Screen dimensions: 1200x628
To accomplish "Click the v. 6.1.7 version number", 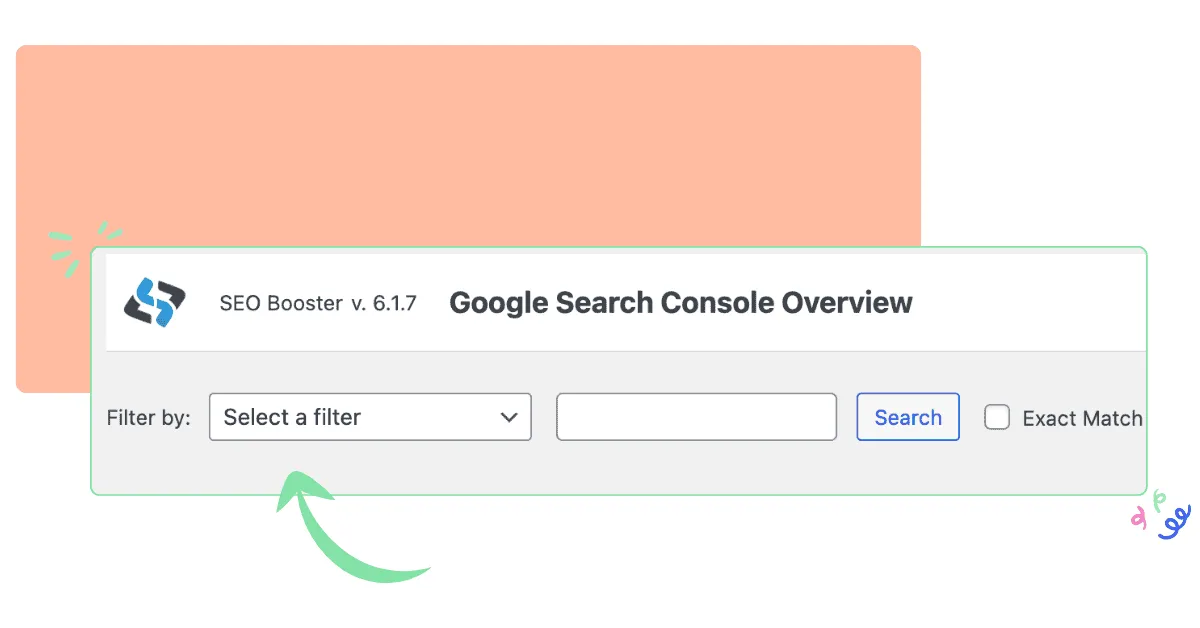I will pyautogui.click(x=384, y=303).
